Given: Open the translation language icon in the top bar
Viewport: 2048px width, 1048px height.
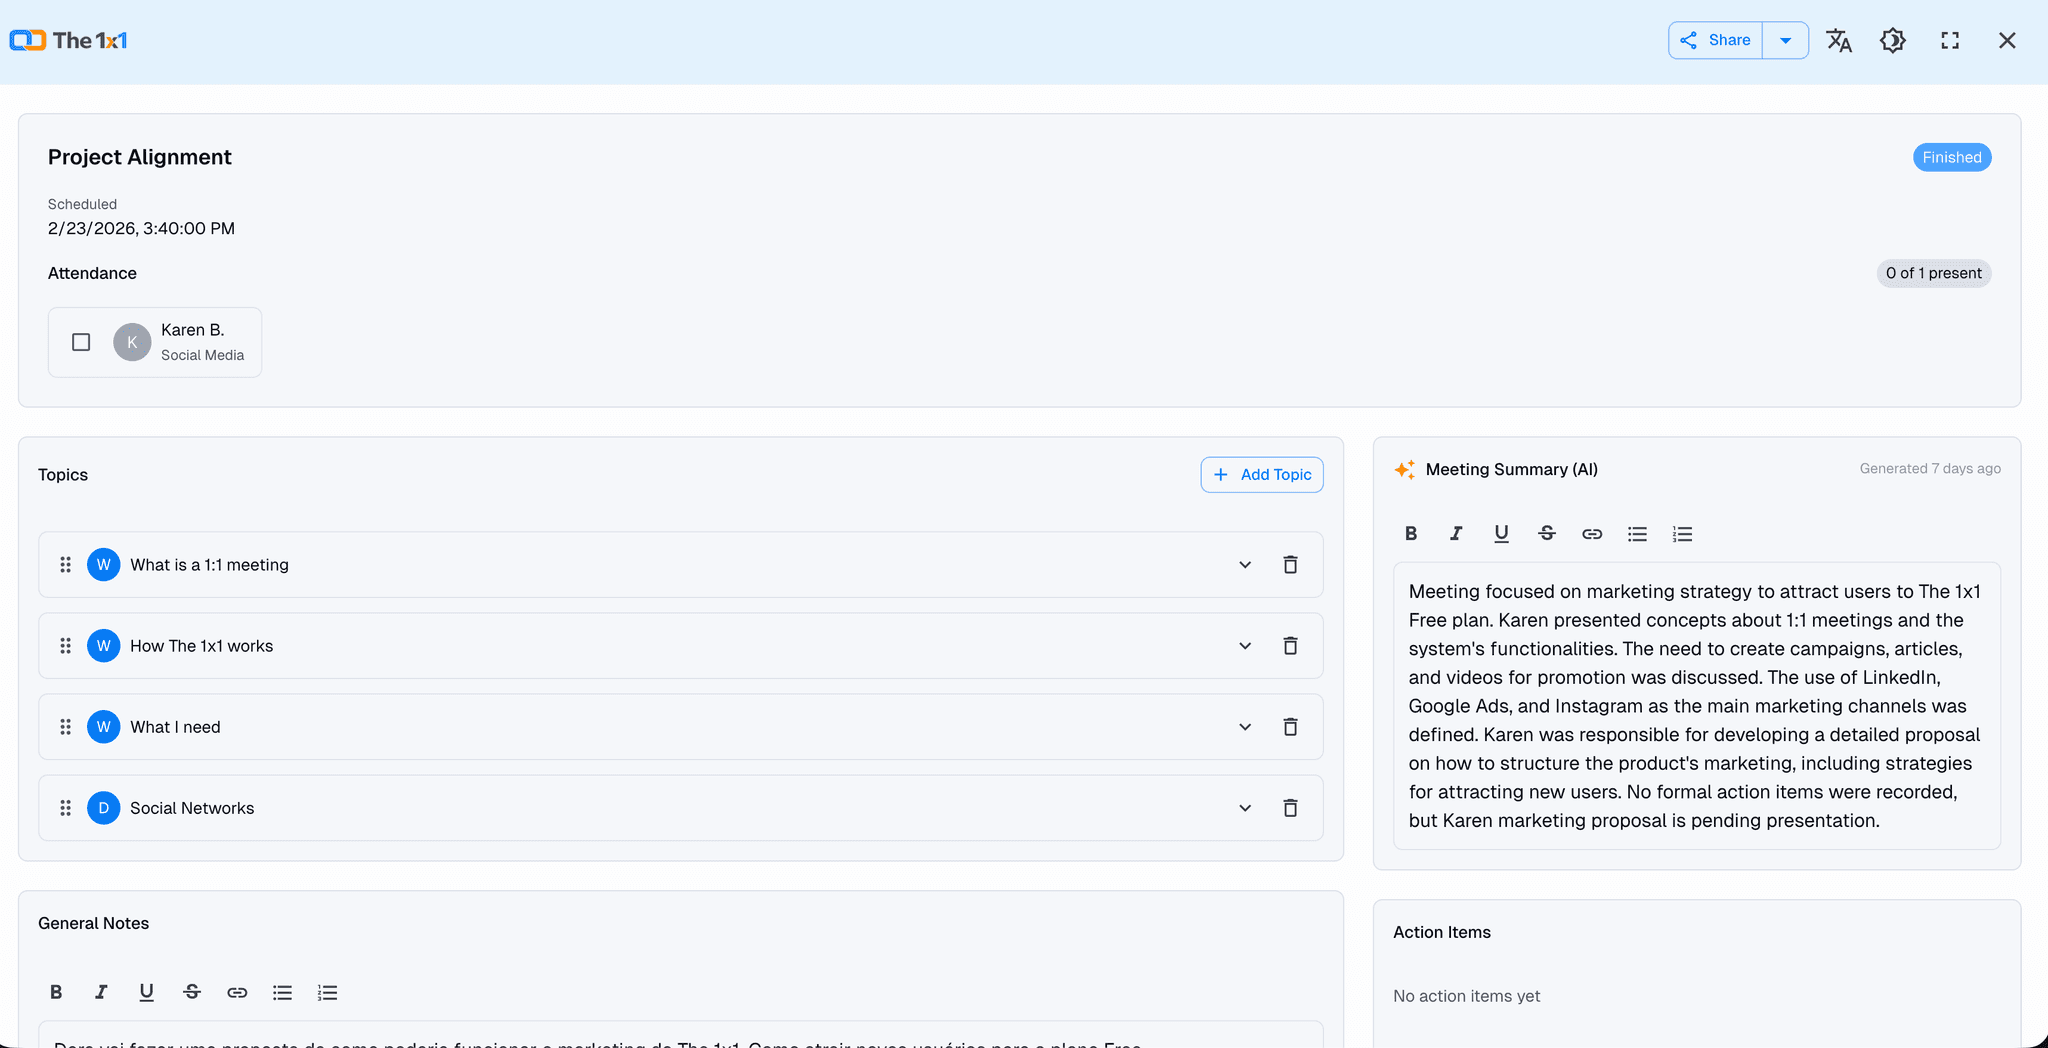Looking at the screenshot, I should (x=1839, y=40).
